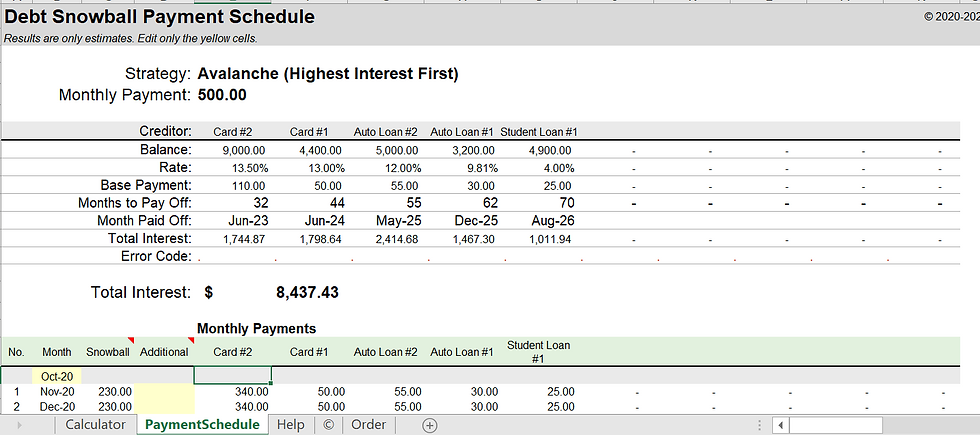Switch to the Calculator sheet tab
Screen dimensions: 980x435
click(x=96, y=425)
